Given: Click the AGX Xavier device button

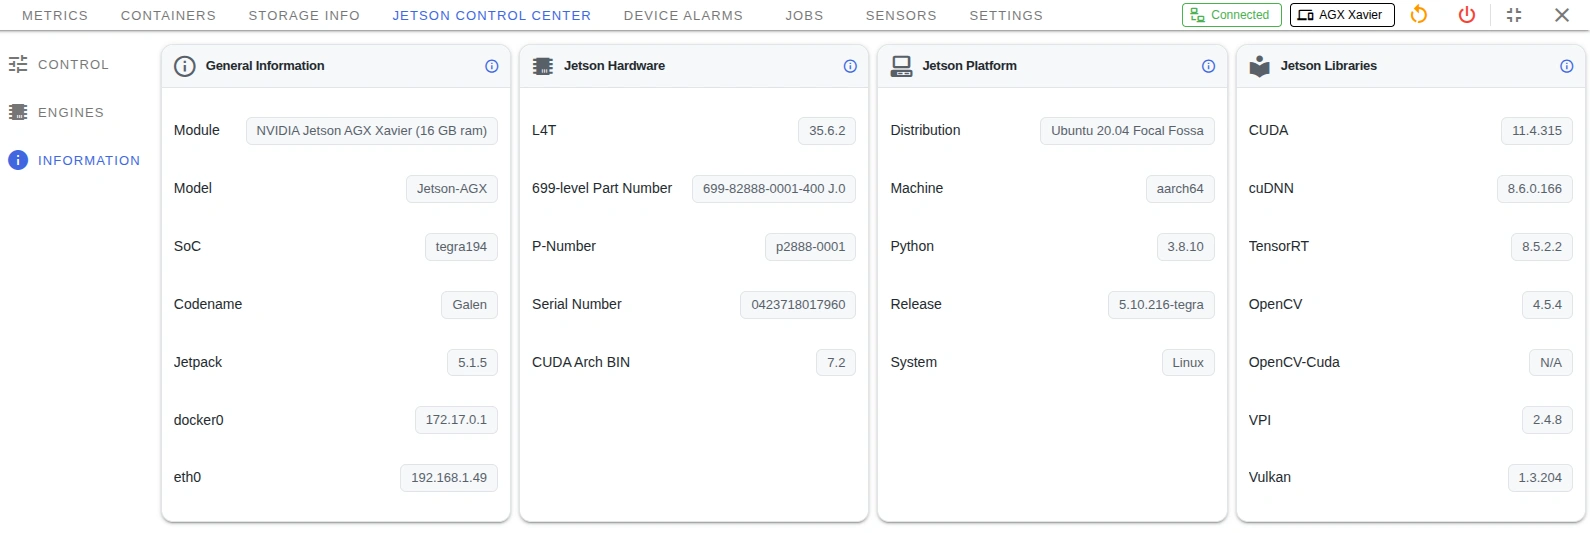Looking at the screenshot, I should tap(1341, 15).
